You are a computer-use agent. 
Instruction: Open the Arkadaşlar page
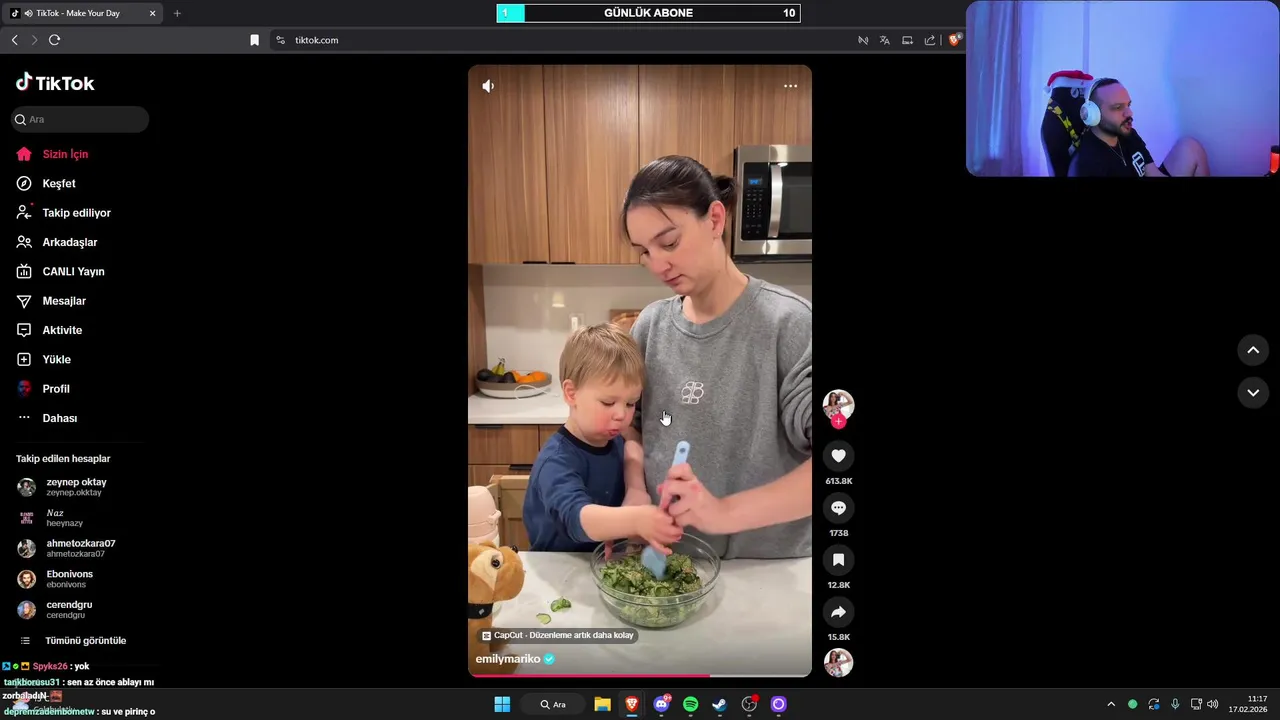coord(69,242)
